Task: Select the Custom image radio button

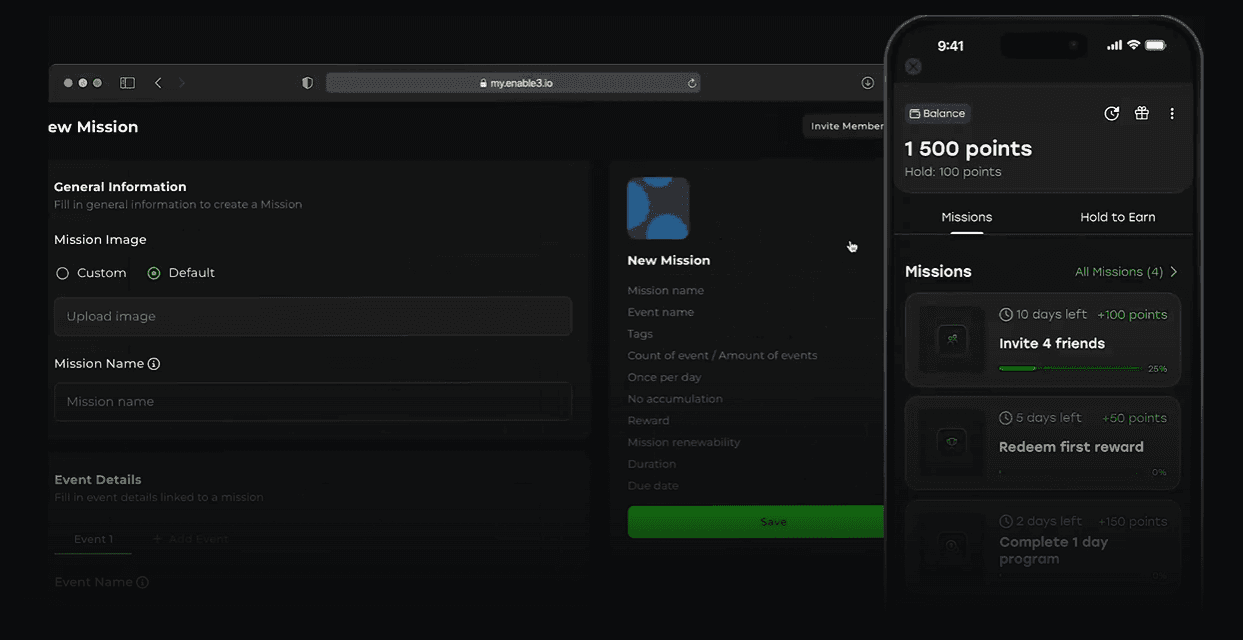Action: click(63, 273)
